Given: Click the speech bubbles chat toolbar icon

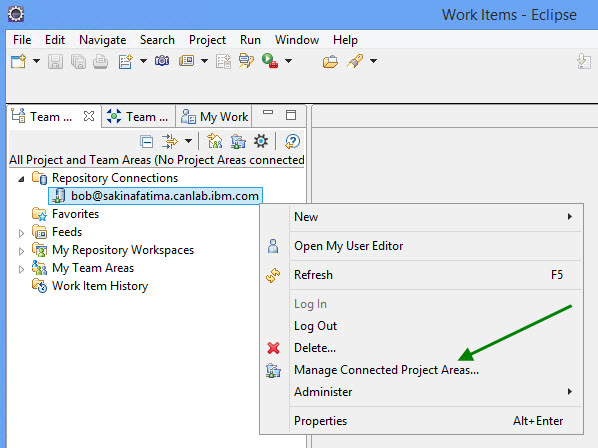Looking at the screenshot, I should [x=246, y=61].
